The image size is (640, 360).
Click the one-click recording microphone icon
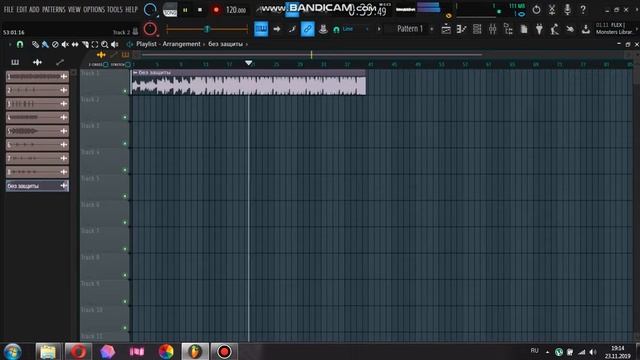pos(567,10)
